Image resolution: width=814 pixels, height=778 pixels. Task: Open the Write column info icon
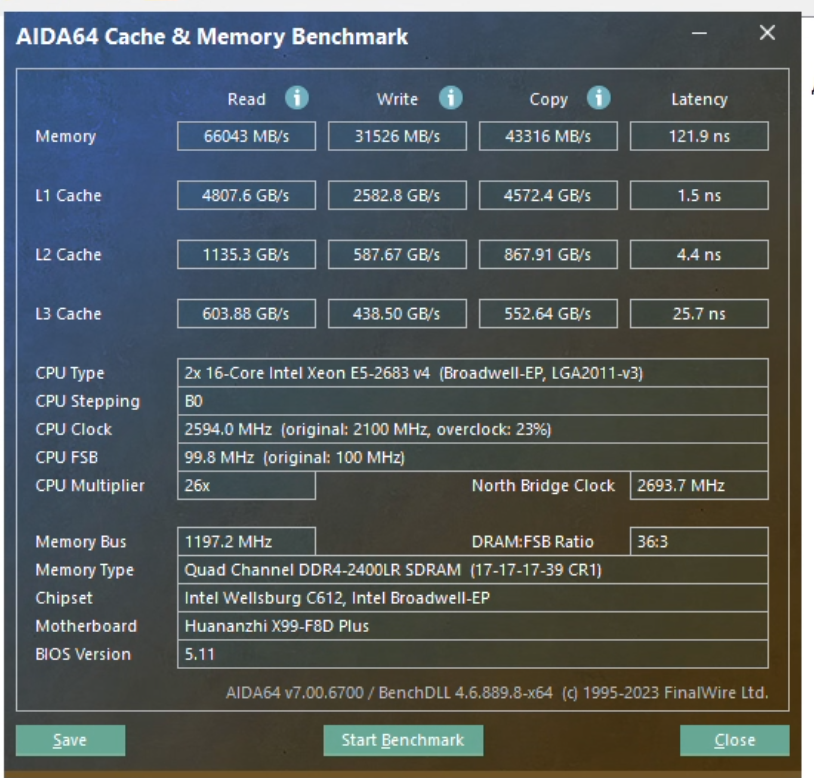click(451, 98)
